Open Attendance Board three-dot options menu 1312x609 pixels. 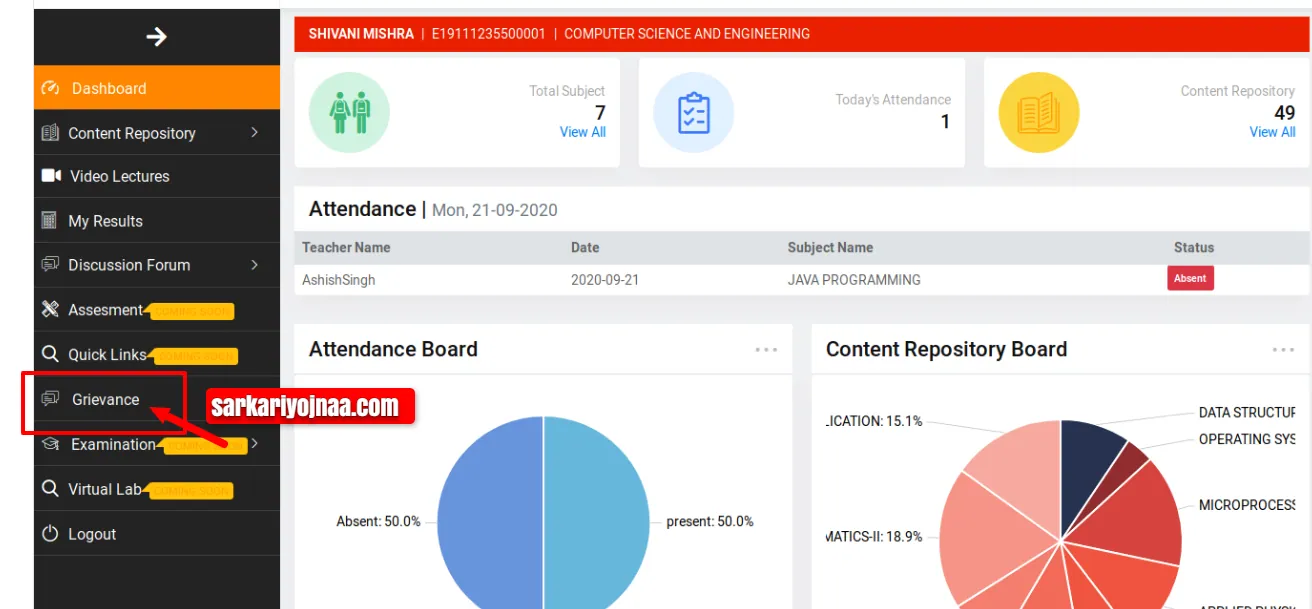766,350
